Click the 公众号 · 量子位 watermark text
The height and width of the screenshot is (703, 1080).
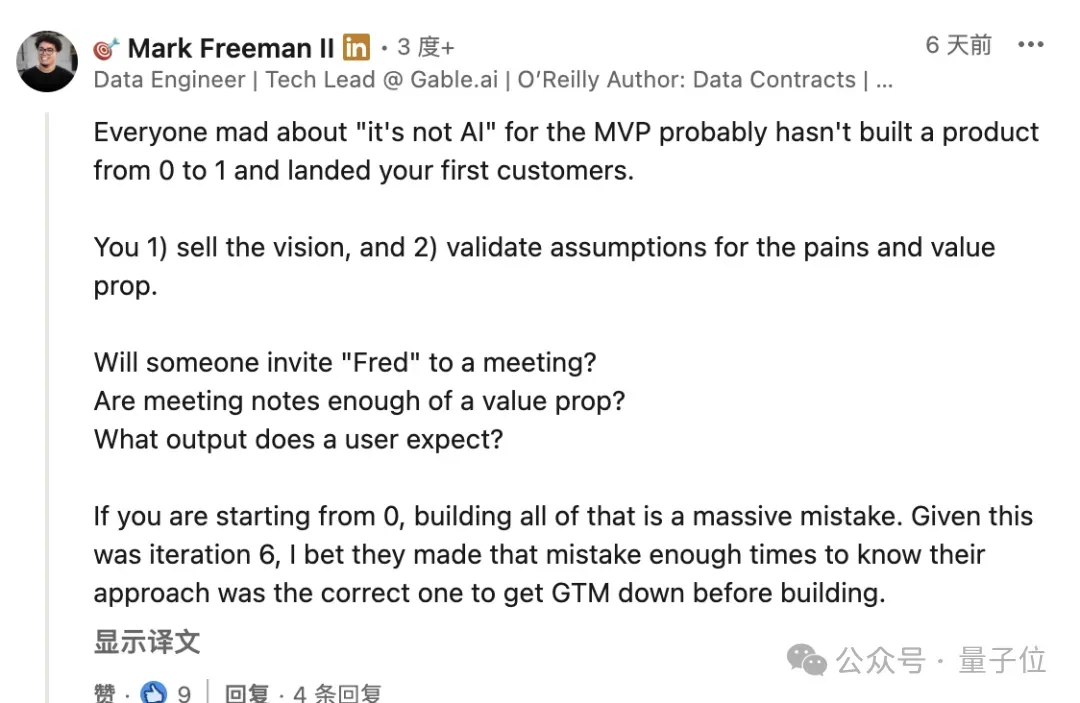pos(941,660)
